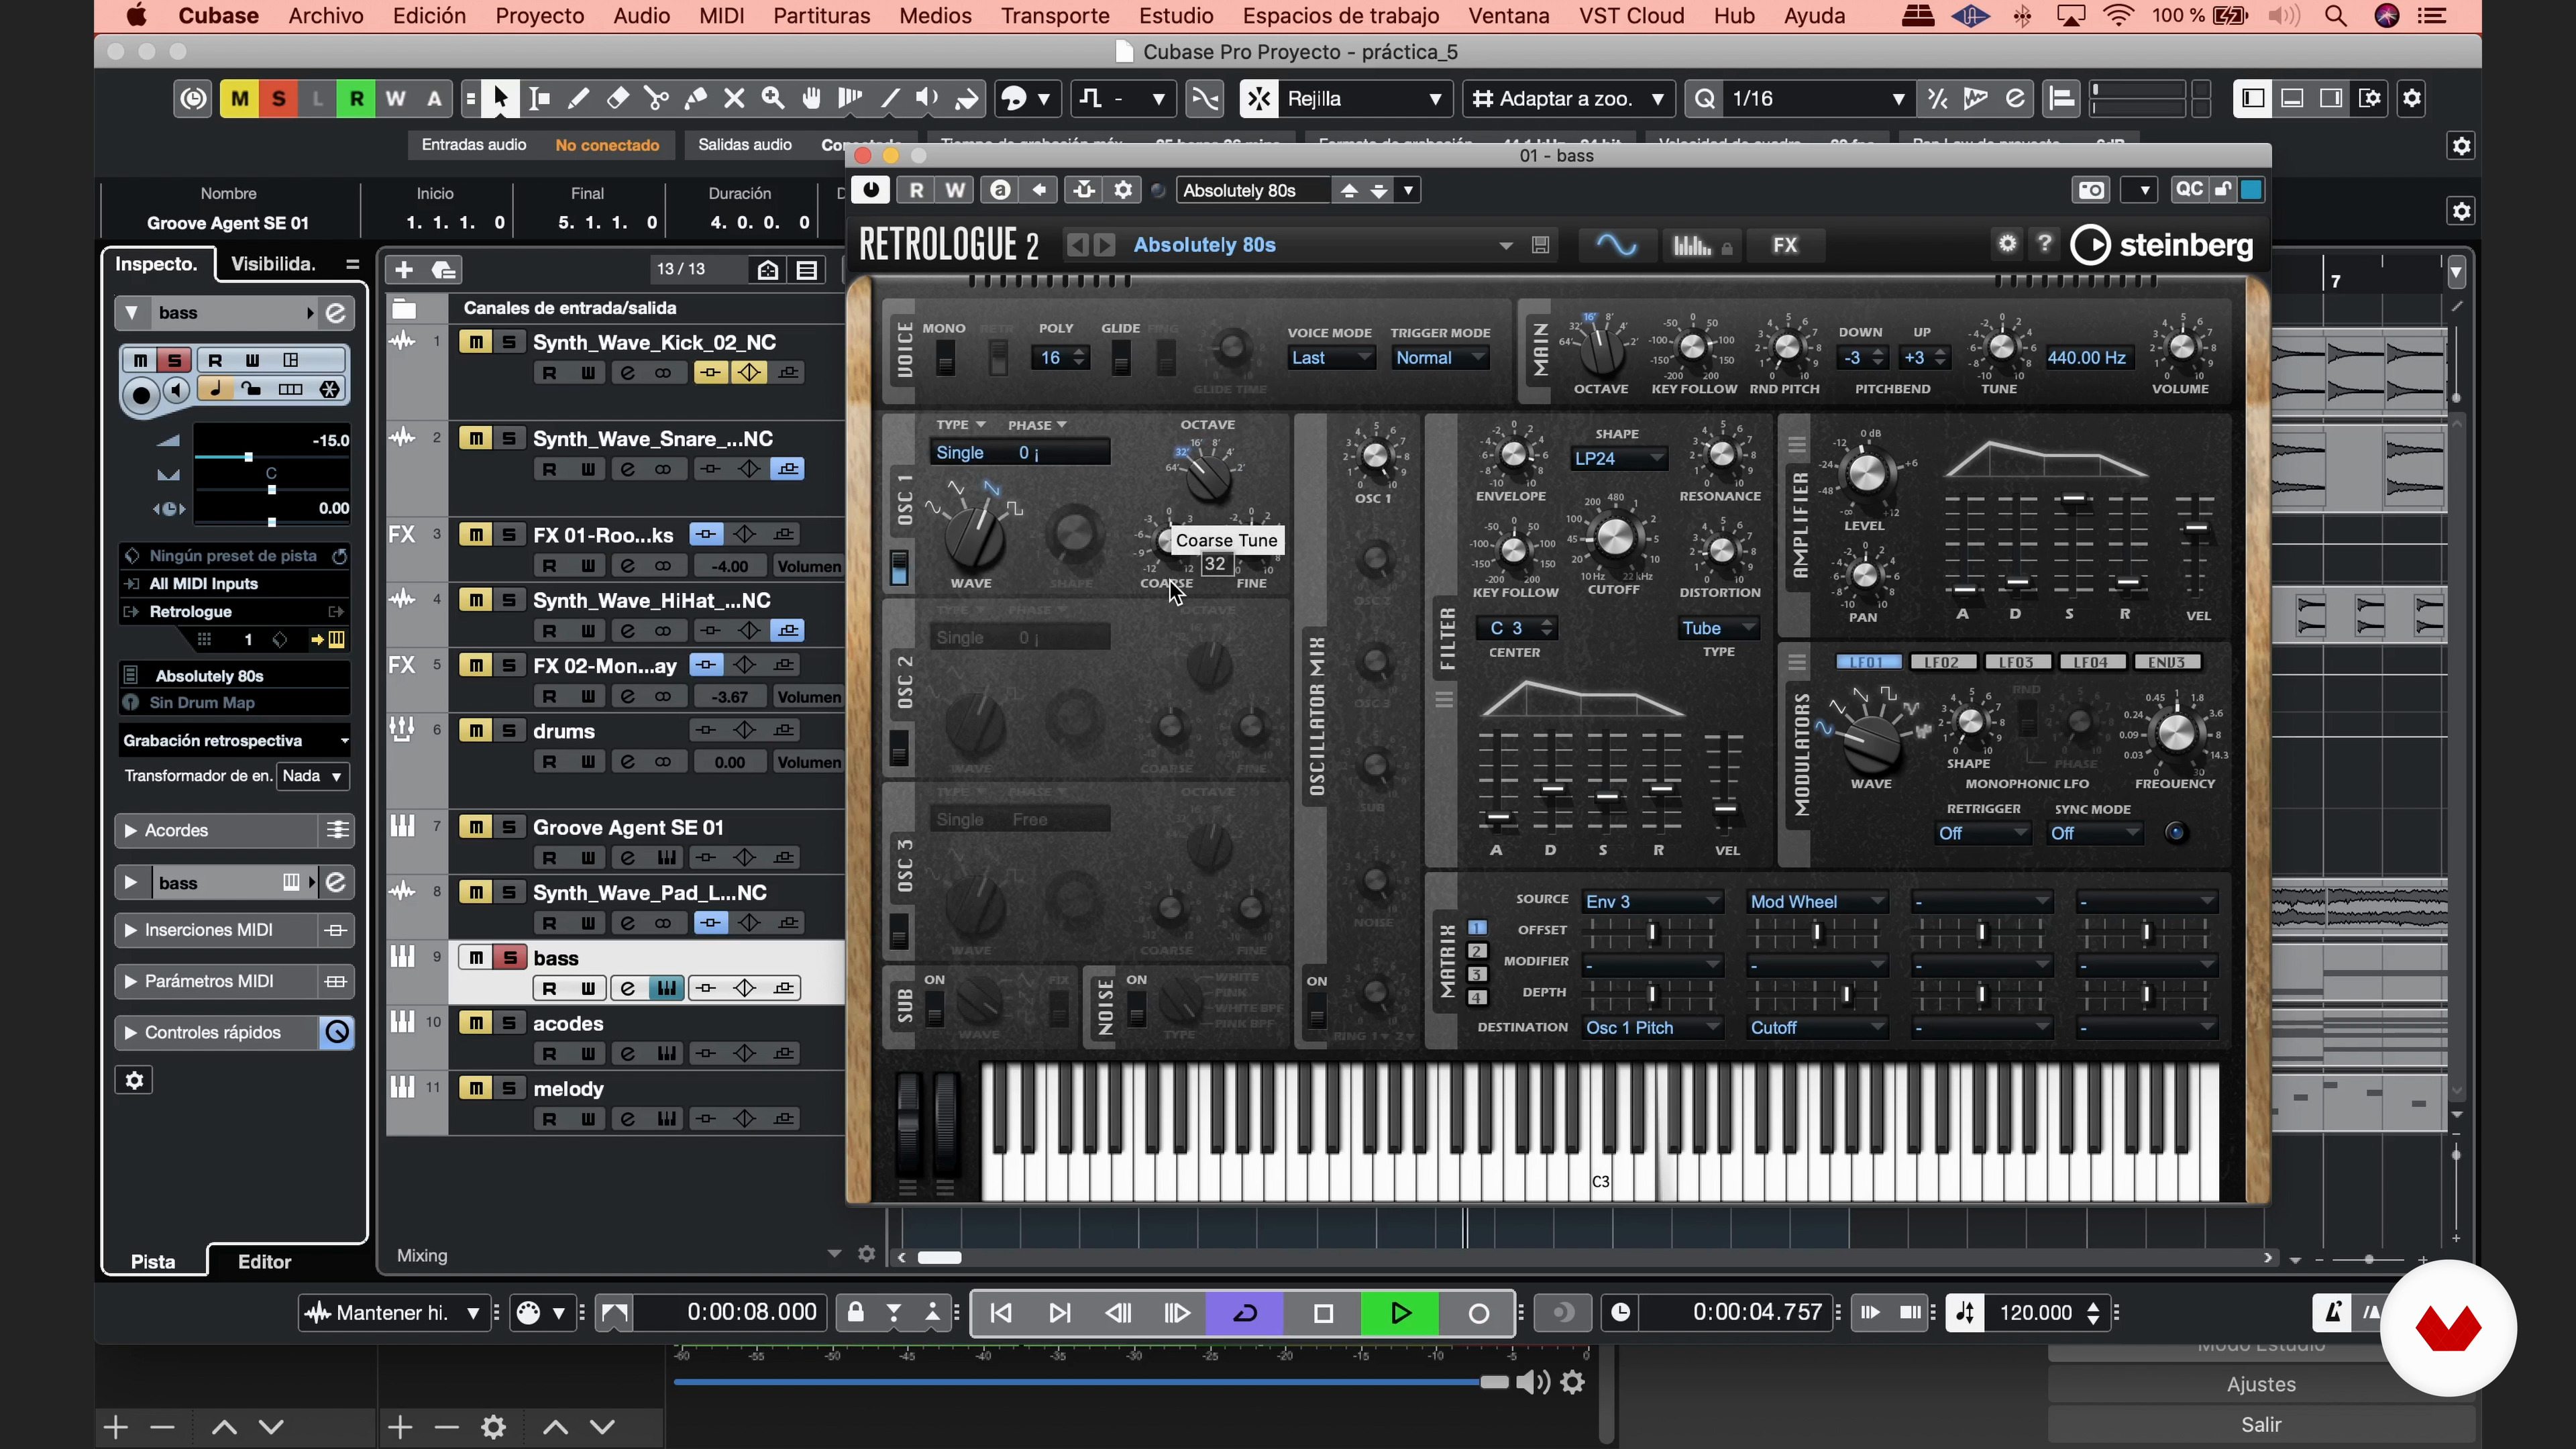
Task: Toggle the plugin bypass power button
Action: point(871,190)
